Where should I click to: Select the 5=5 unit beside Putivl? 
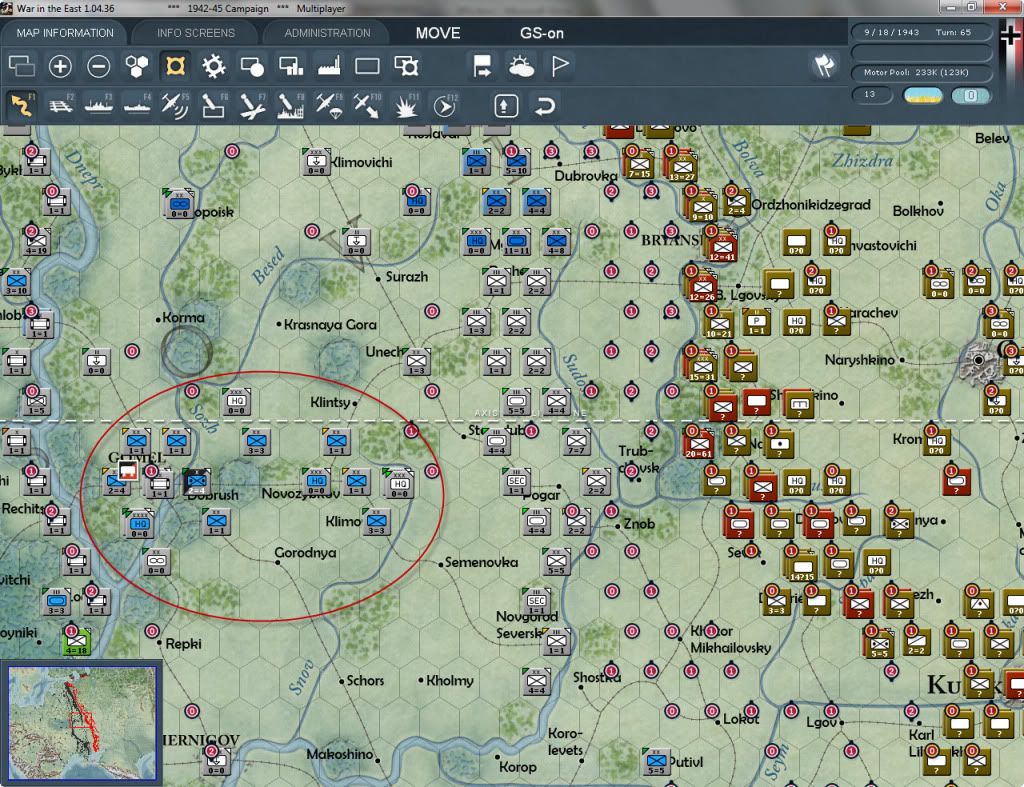(x=656, y=762)
